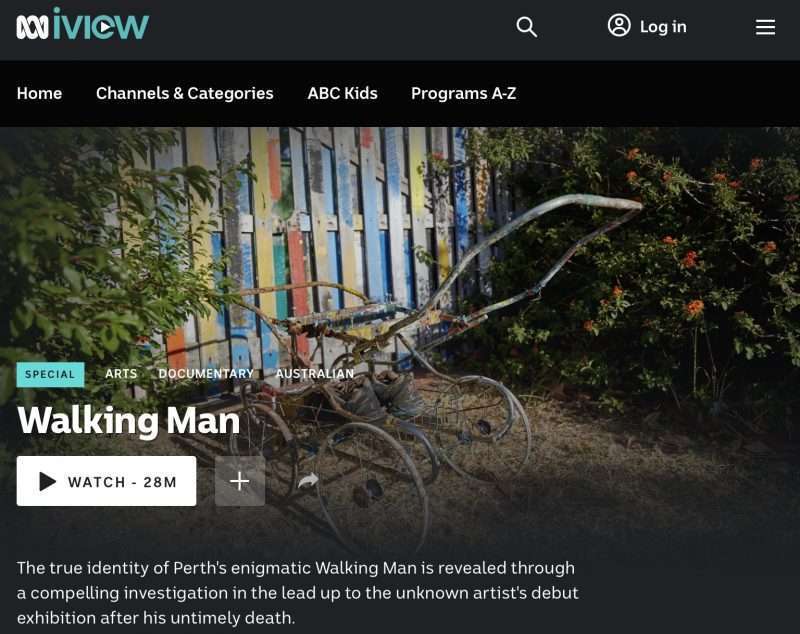Click the play triangle on the Watch button
Image resolution: width=800 pixels, height=634 pixels.
coord(47,481)
